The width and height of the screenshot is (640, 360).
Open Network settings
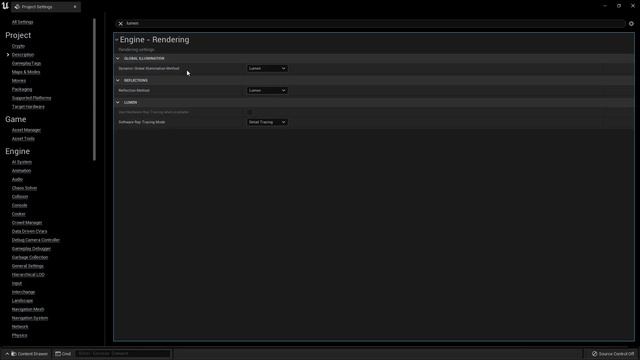tap(20, 327)
